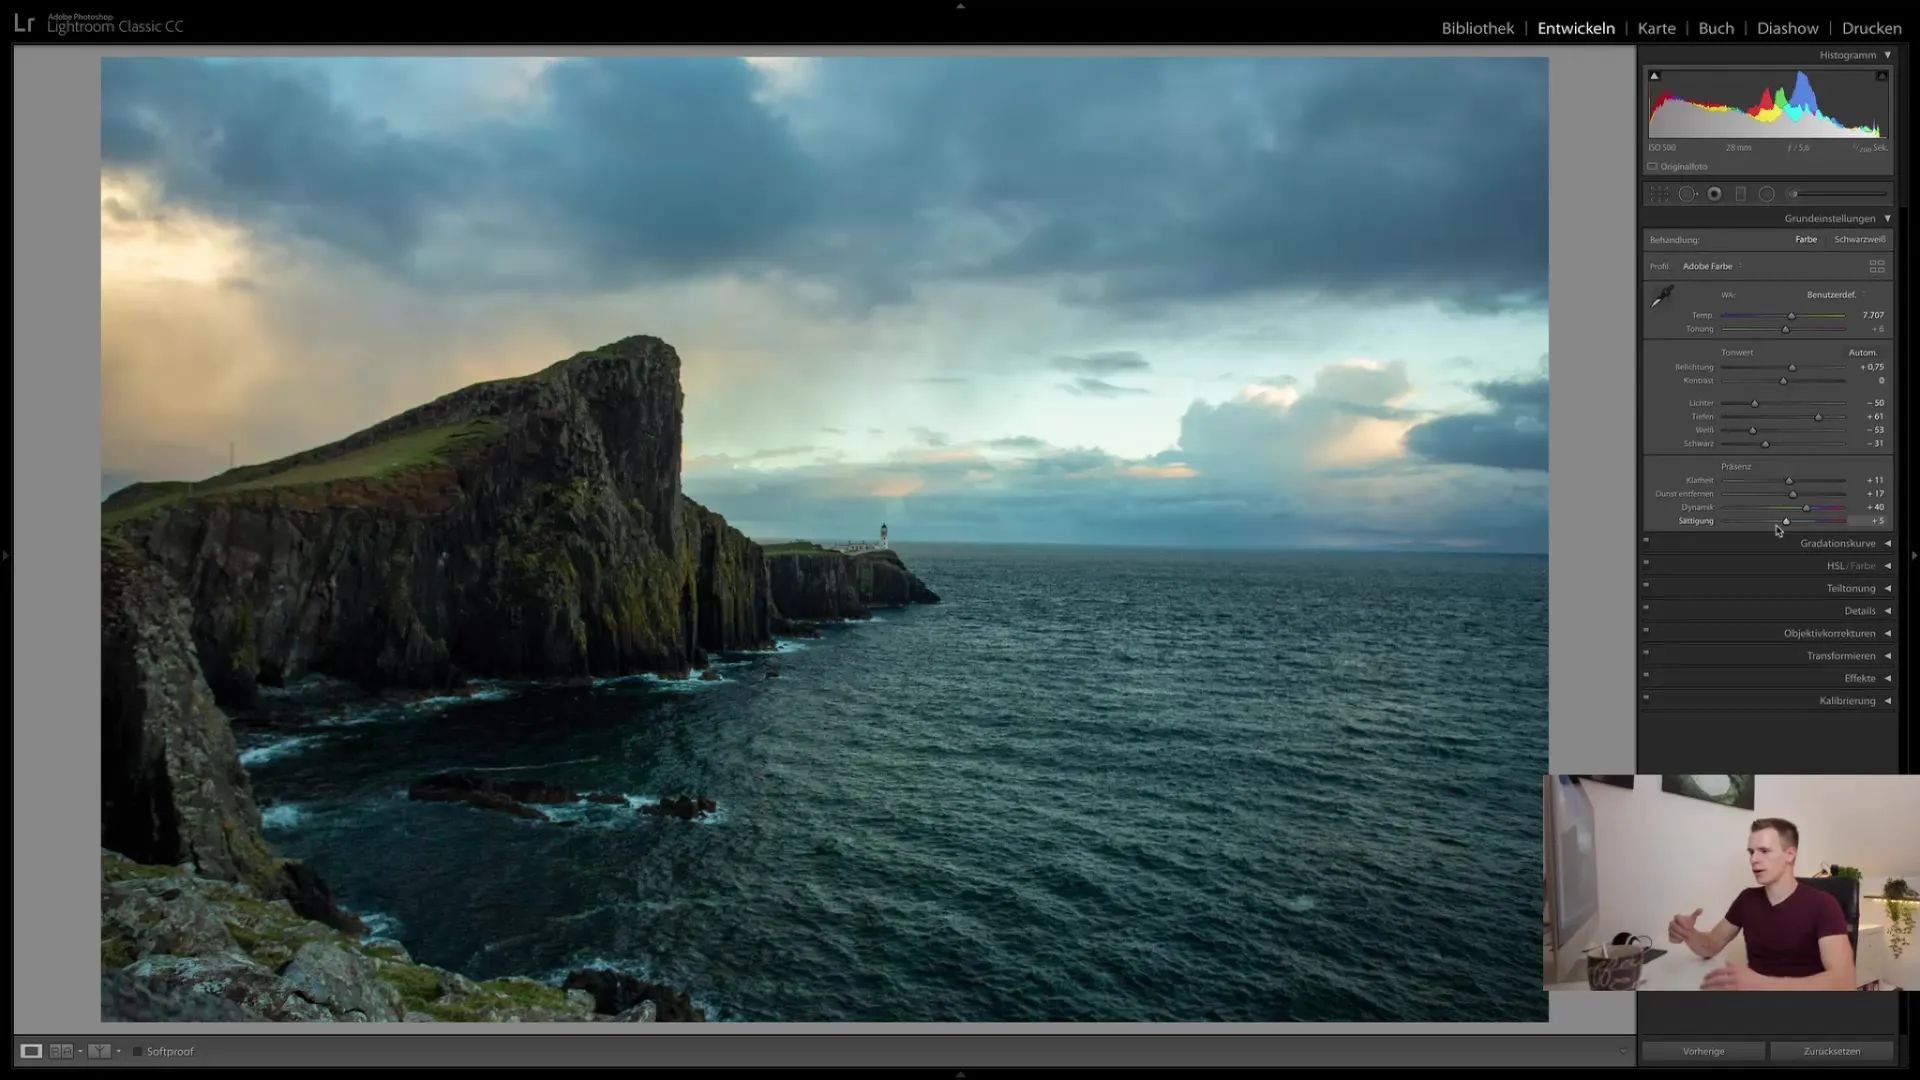The image size is (1920, 1080).
Task: Select the adjustment brush tool
Action: click(1838, 194)
